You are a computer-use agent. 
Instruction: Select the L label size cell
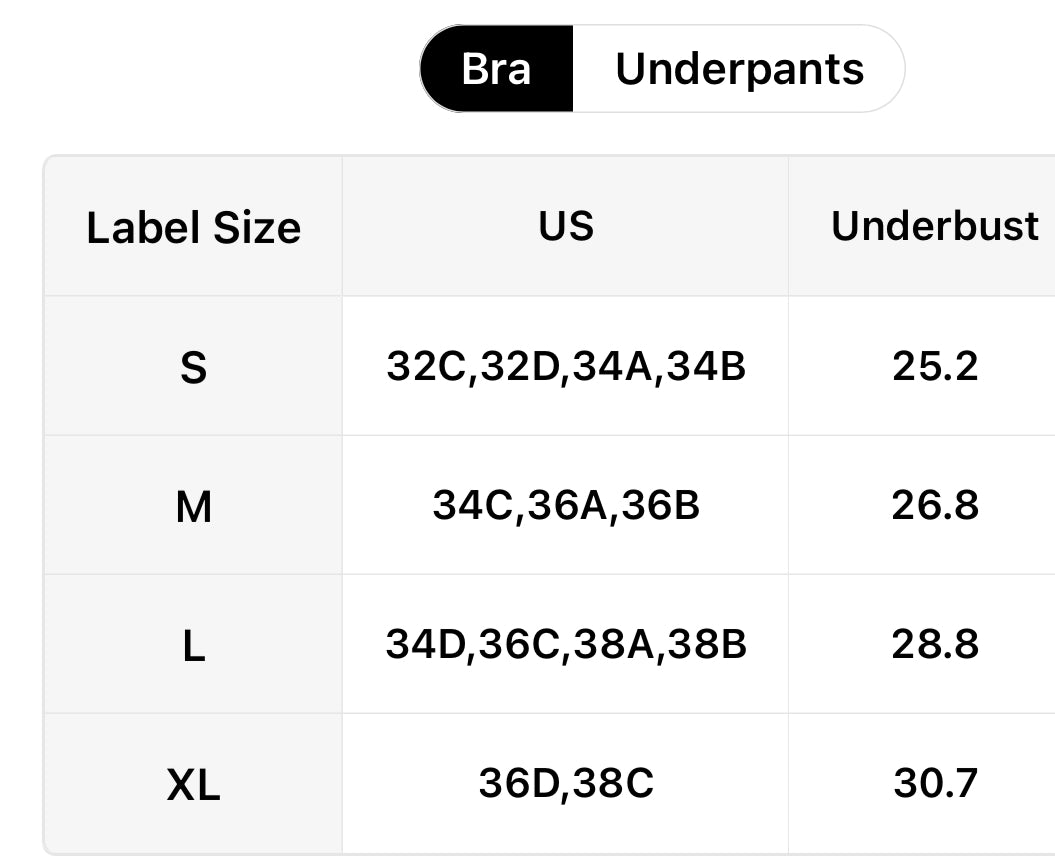(193, 646)
